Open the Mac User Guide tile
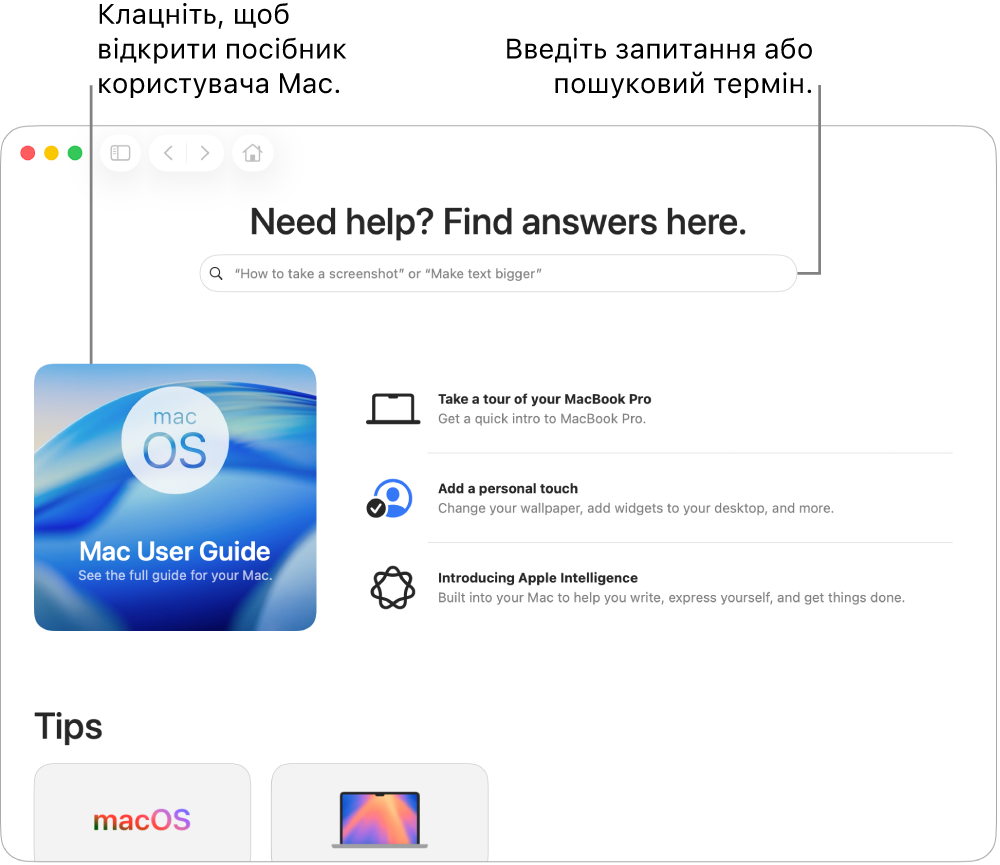Screen dimensions: 1000x865 (x=175, y=498)
